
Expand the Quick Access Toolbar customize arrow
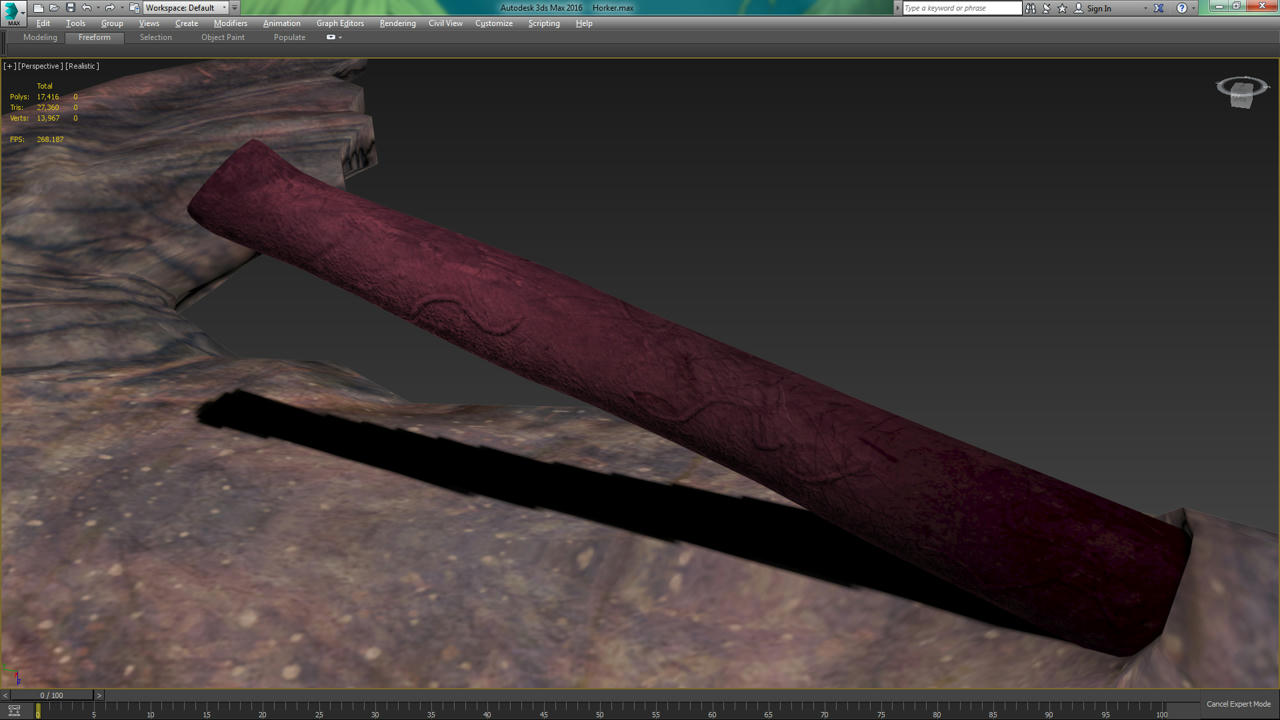[x=235, y=8]
